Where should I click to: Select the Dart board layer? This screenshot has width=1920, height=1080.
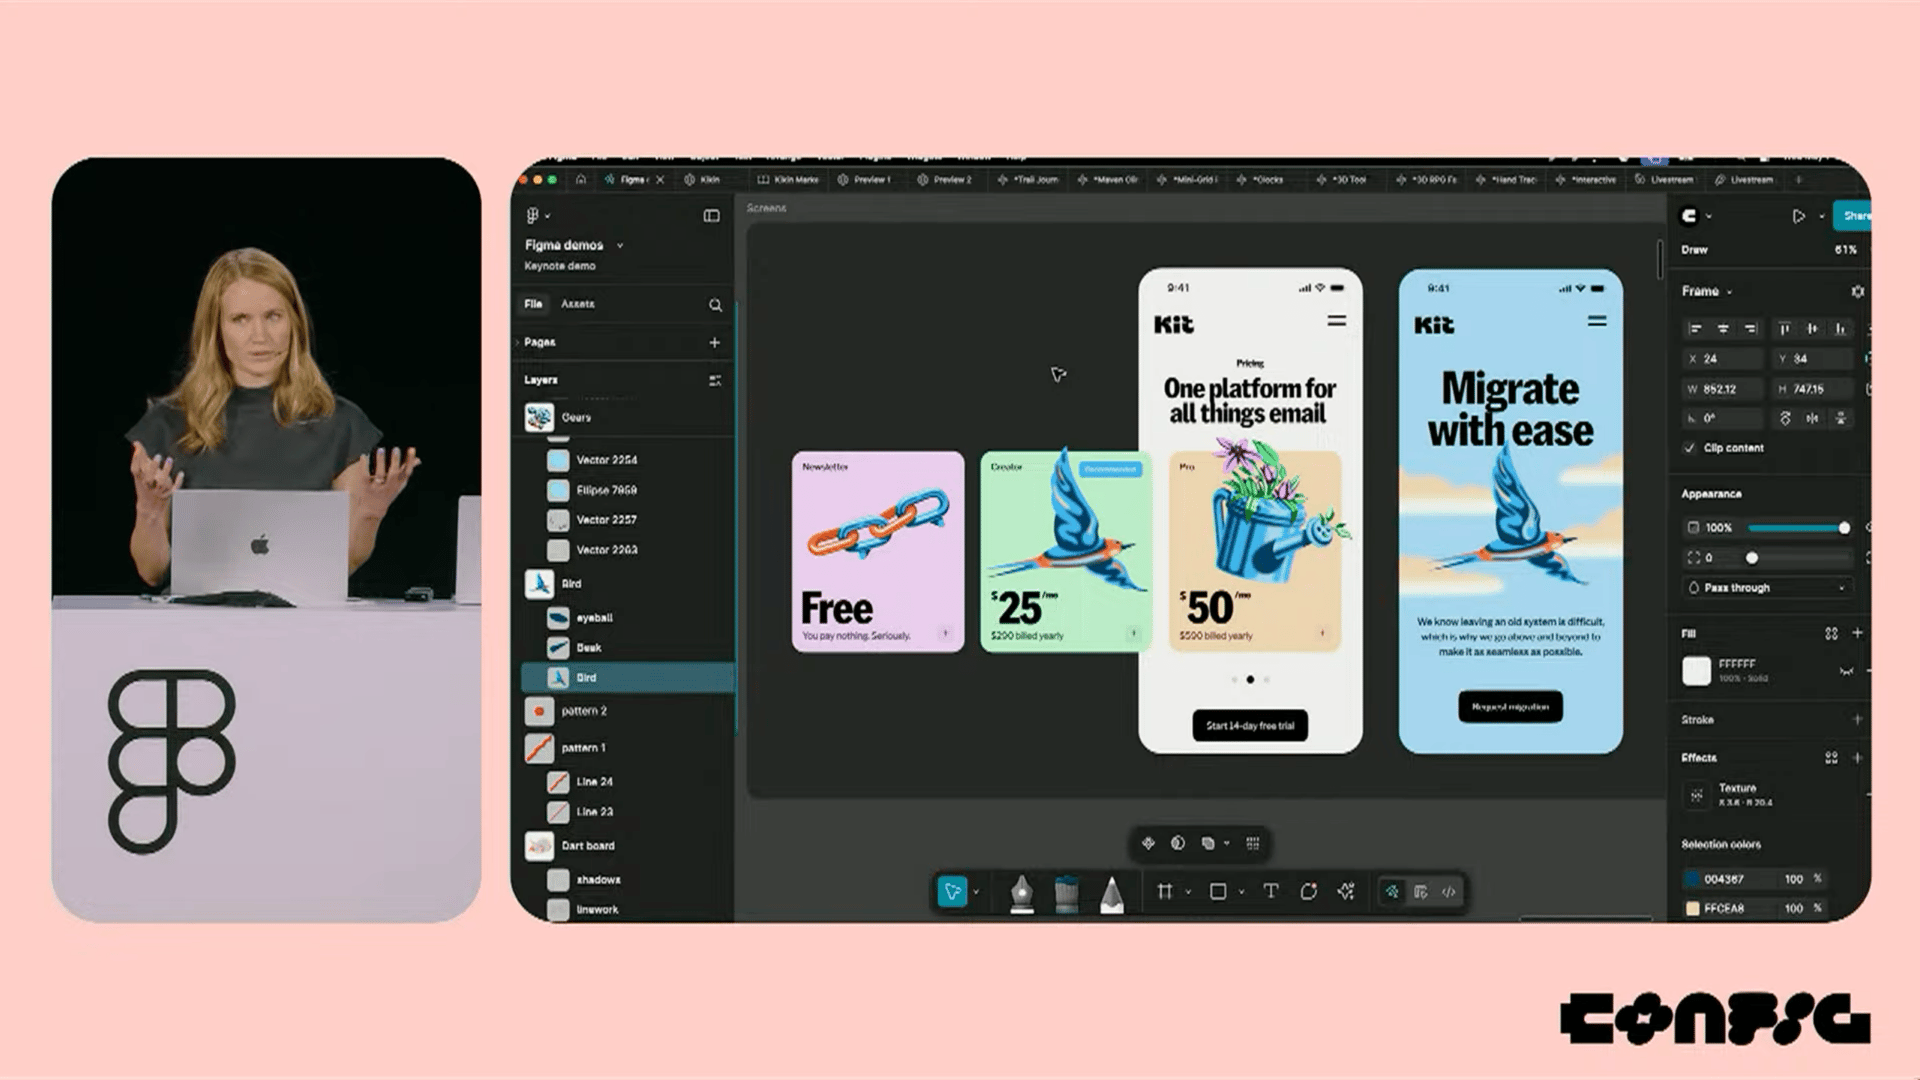(628, 846)
